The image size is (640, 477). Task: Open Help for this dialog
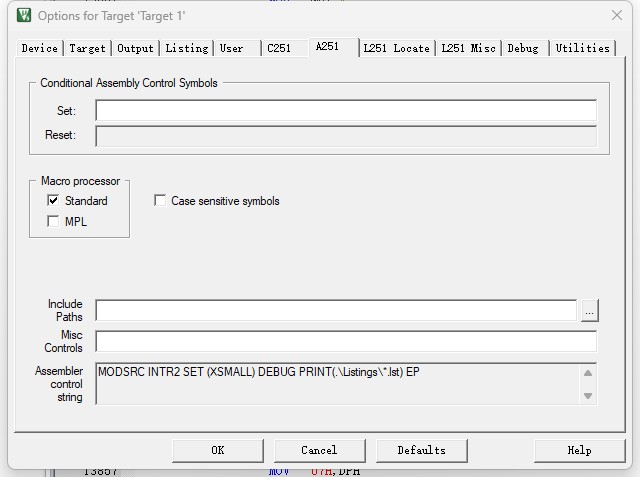click(x=580, y=450)
